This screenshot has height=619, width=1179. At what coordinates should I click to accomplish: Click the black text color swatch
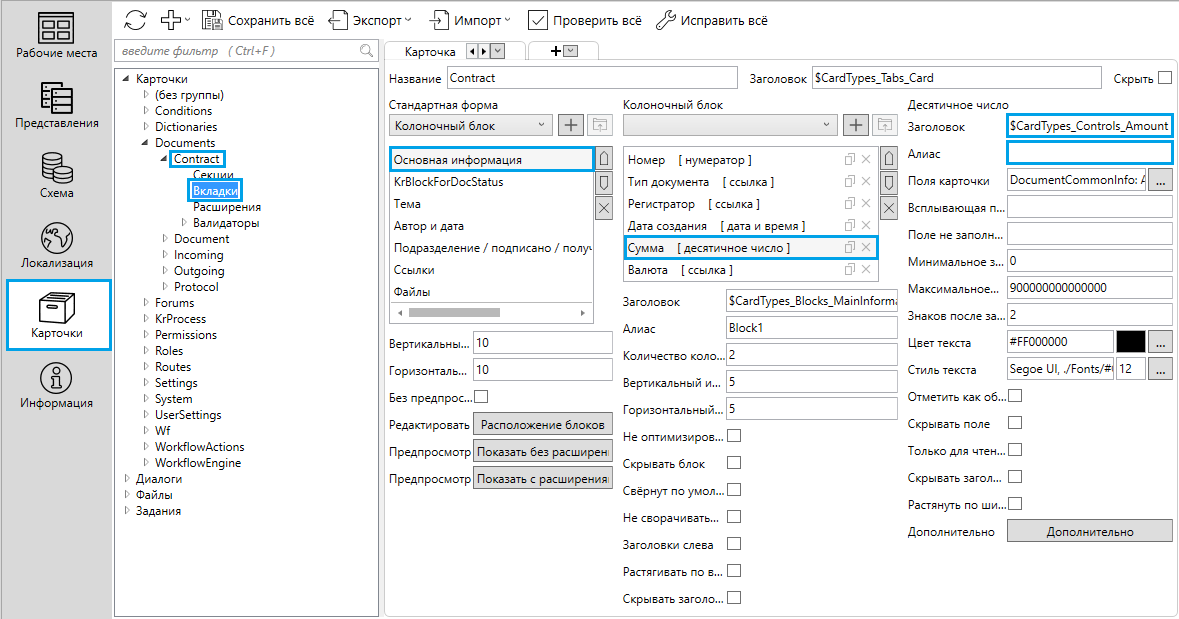(1130, 342)
